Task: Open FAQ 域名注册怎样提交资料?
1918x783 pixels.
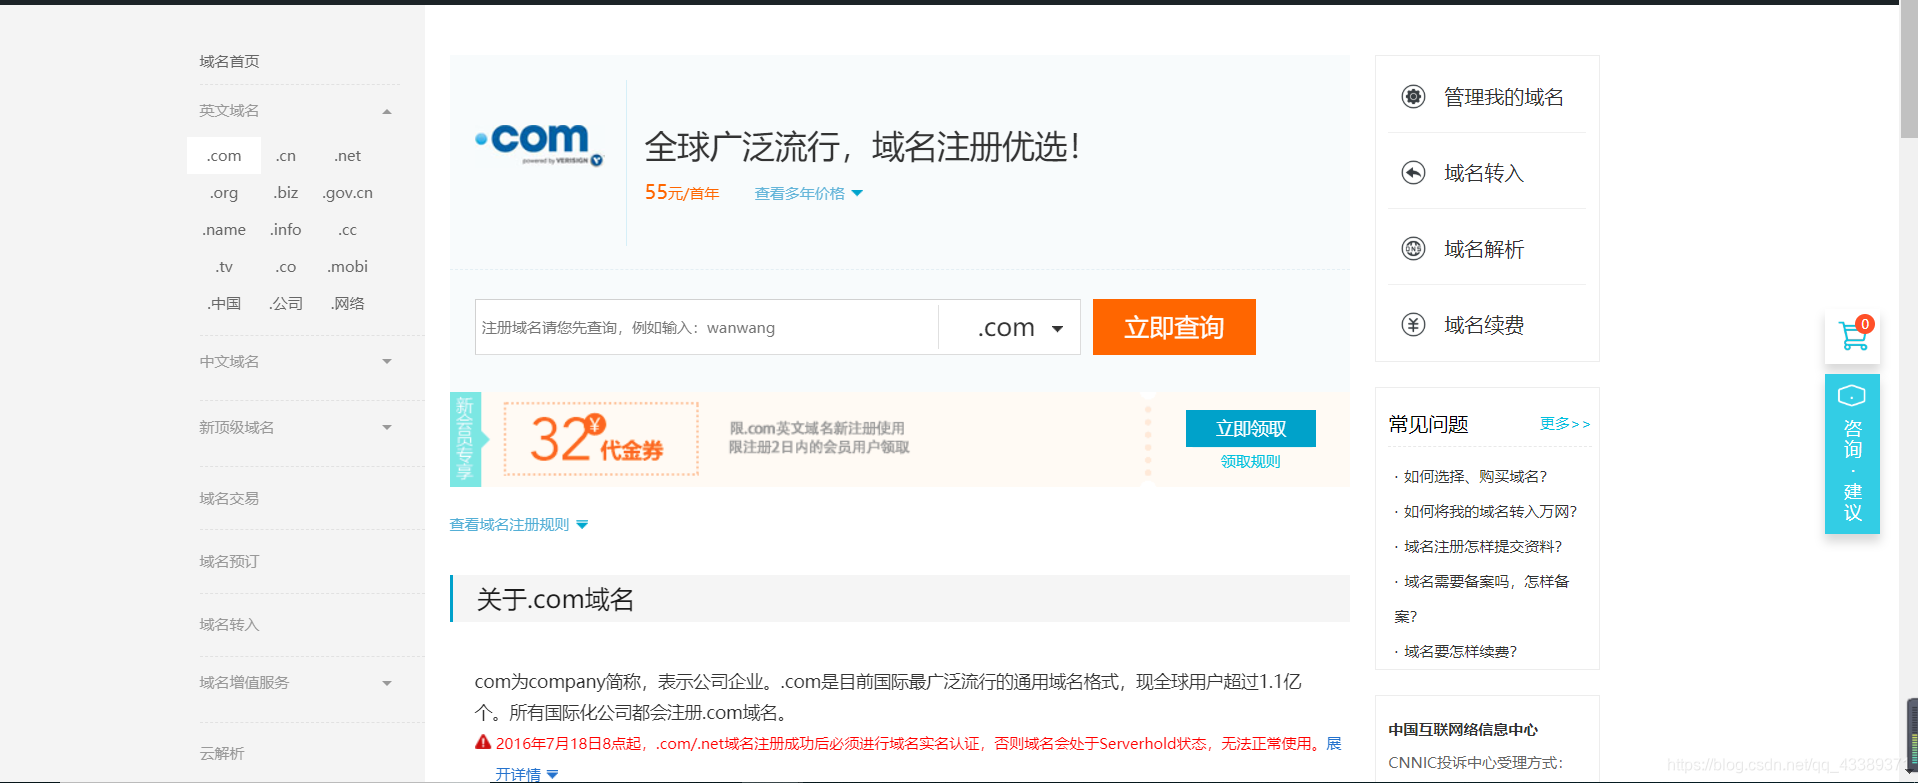Action: click(1482, 547)
